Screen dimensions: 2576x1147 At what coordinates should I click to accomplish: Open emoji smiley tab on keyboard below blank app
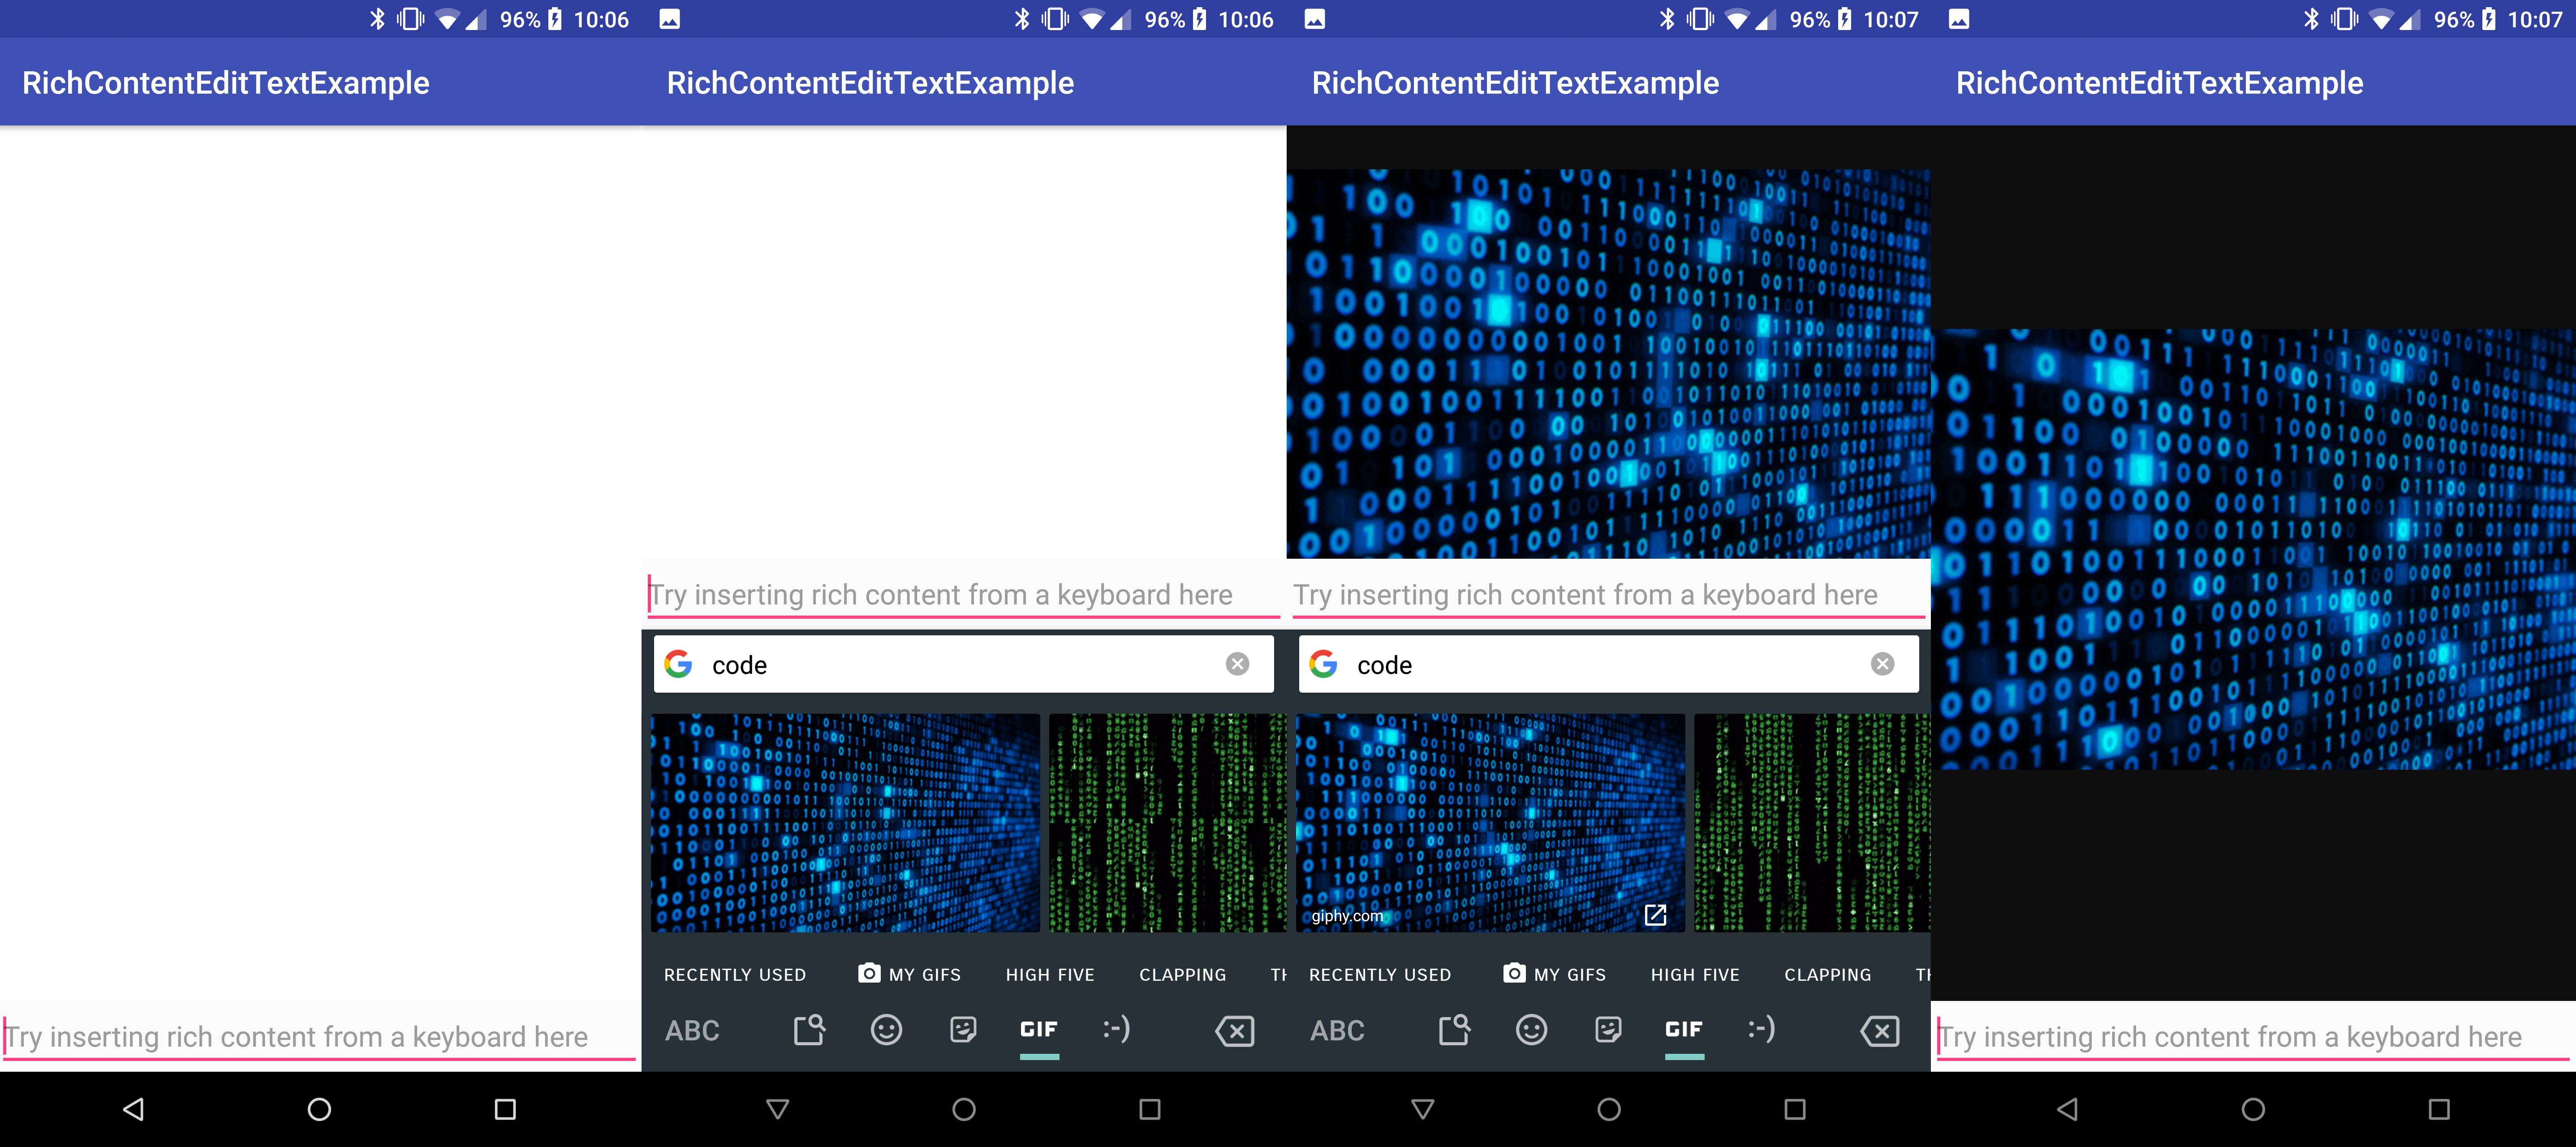click(886, 1030)
